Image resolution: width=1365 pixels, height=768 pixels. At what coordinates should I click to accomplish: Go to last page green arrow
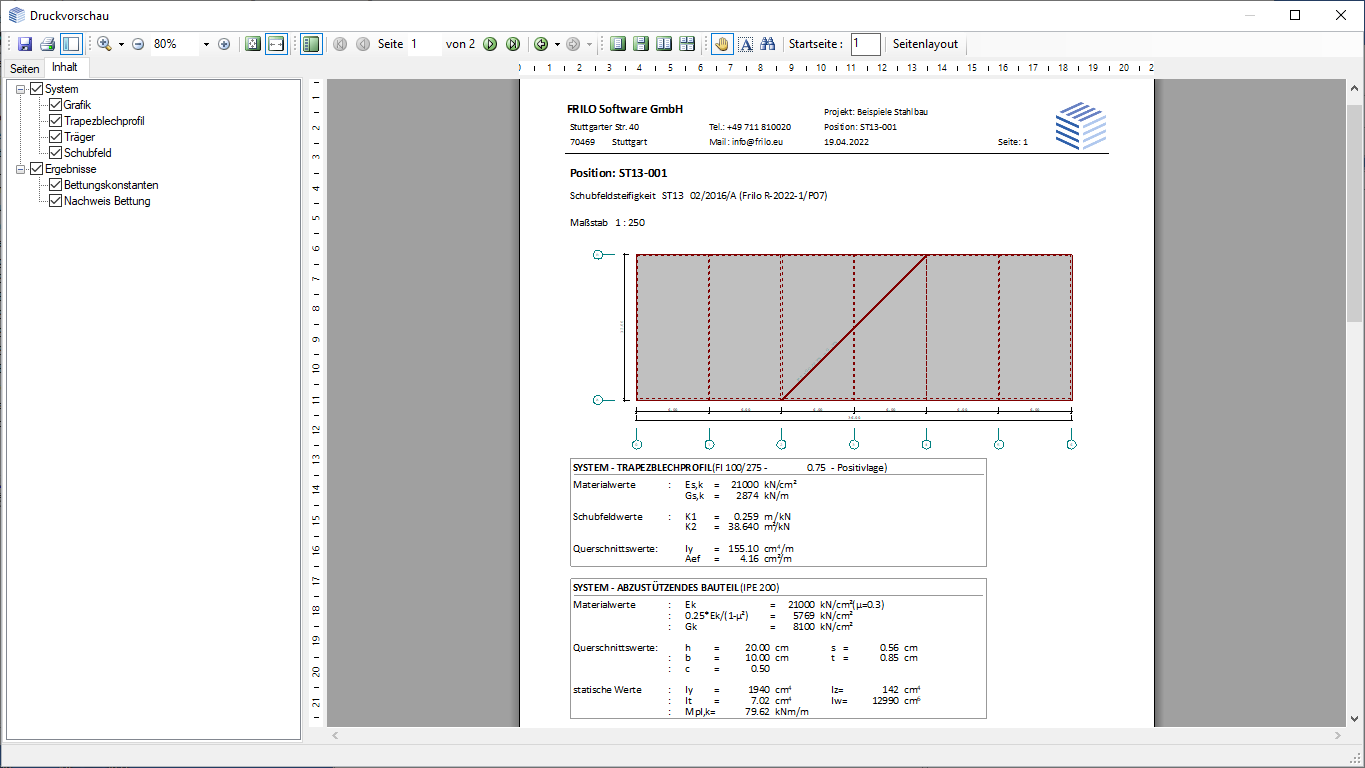[x=513, y=44]
